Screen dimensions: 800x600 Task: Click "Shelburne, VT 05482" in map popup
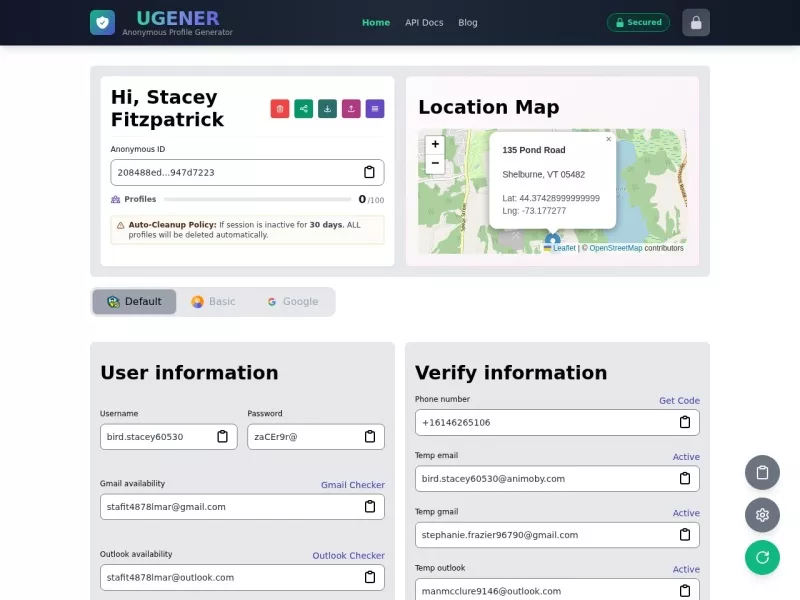click(543, 174)
